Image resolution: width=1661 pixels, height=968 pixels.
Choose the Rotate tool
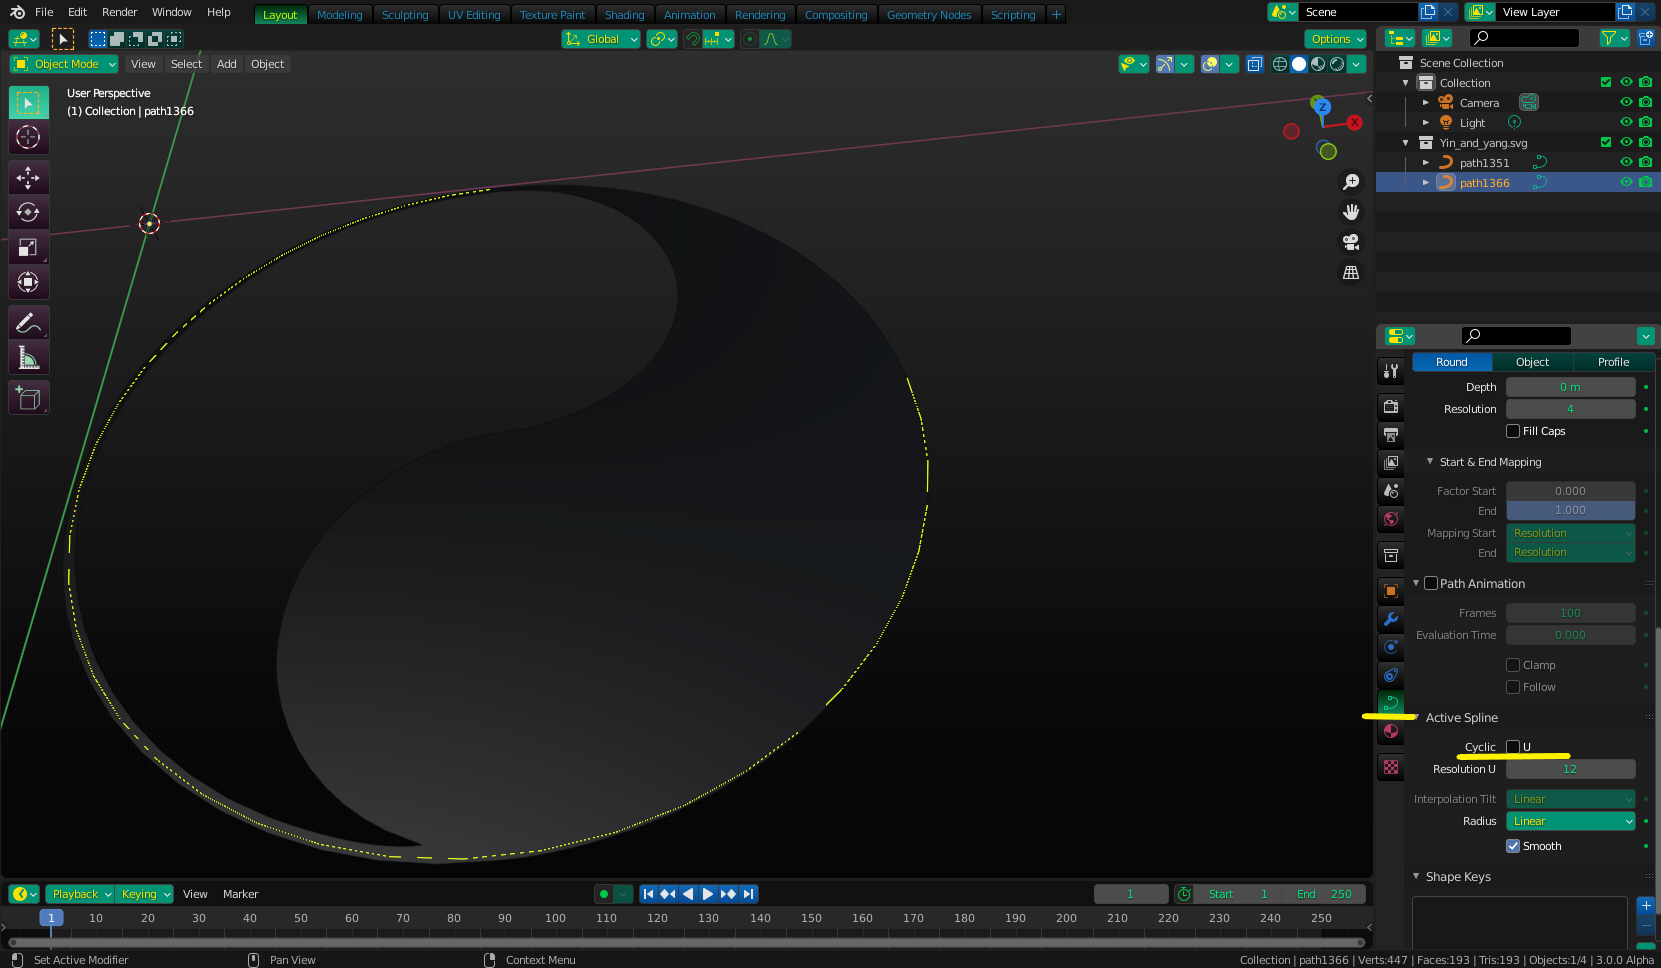(x=29, y=212)
